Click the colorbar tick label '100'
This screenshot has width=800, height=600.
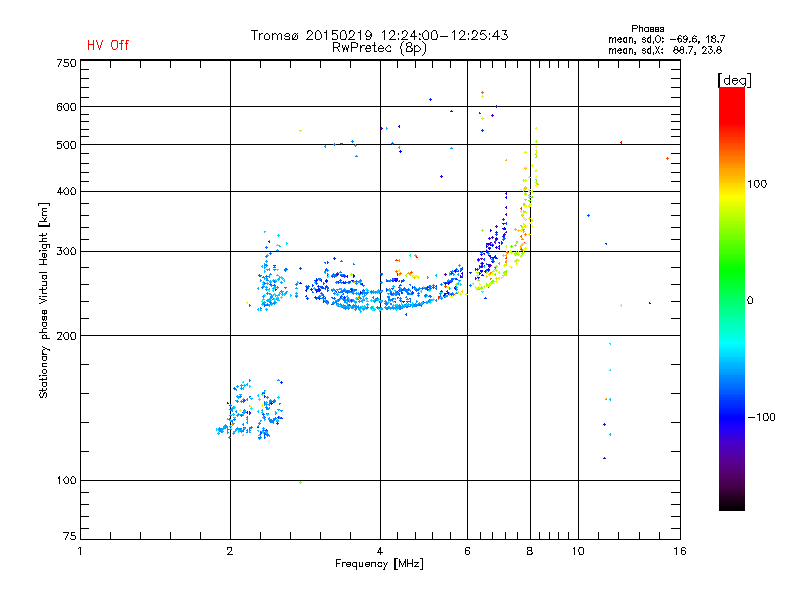(757, 184)
